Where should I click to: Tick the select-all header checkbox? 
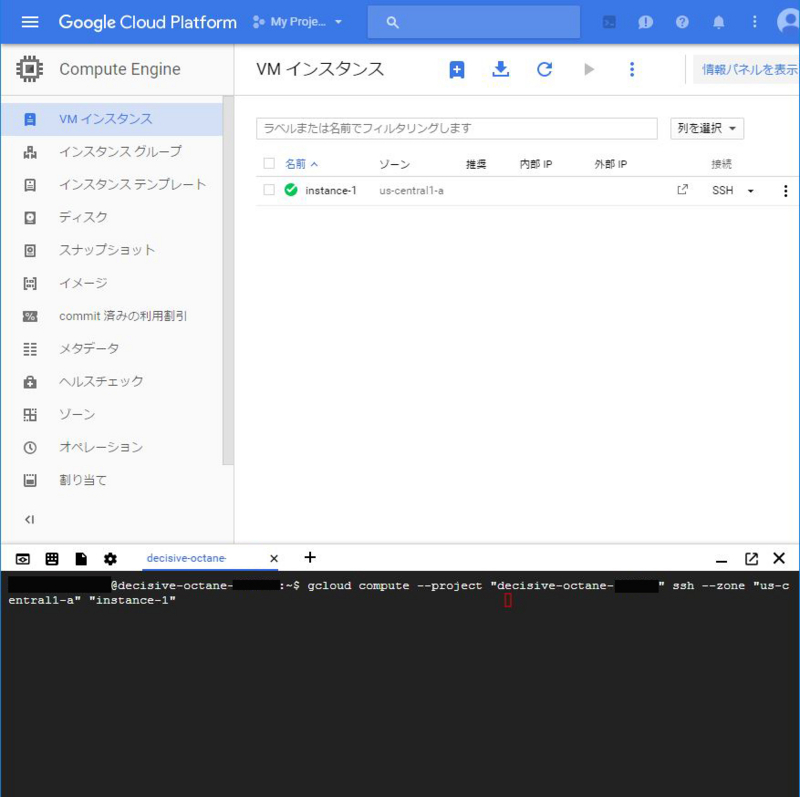coord(269,163)
